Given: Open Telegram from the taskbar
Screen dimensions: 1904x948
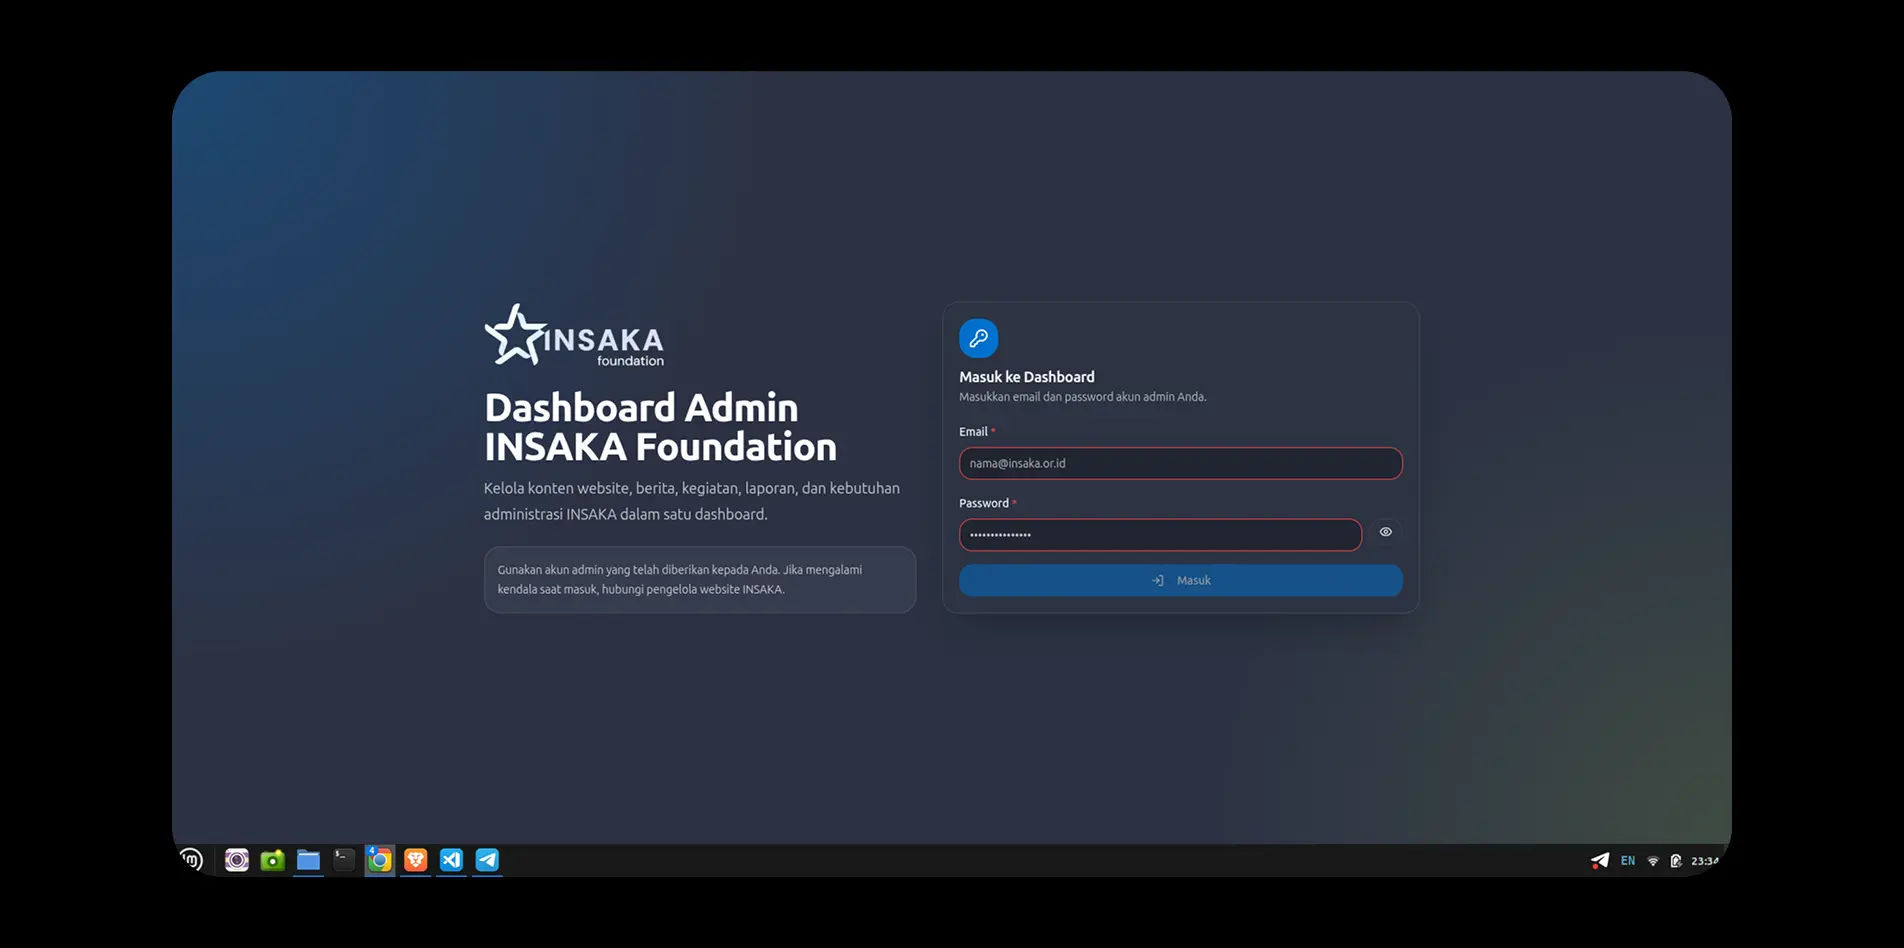Looking at the screenshot, I should click(x=487, y=860).
